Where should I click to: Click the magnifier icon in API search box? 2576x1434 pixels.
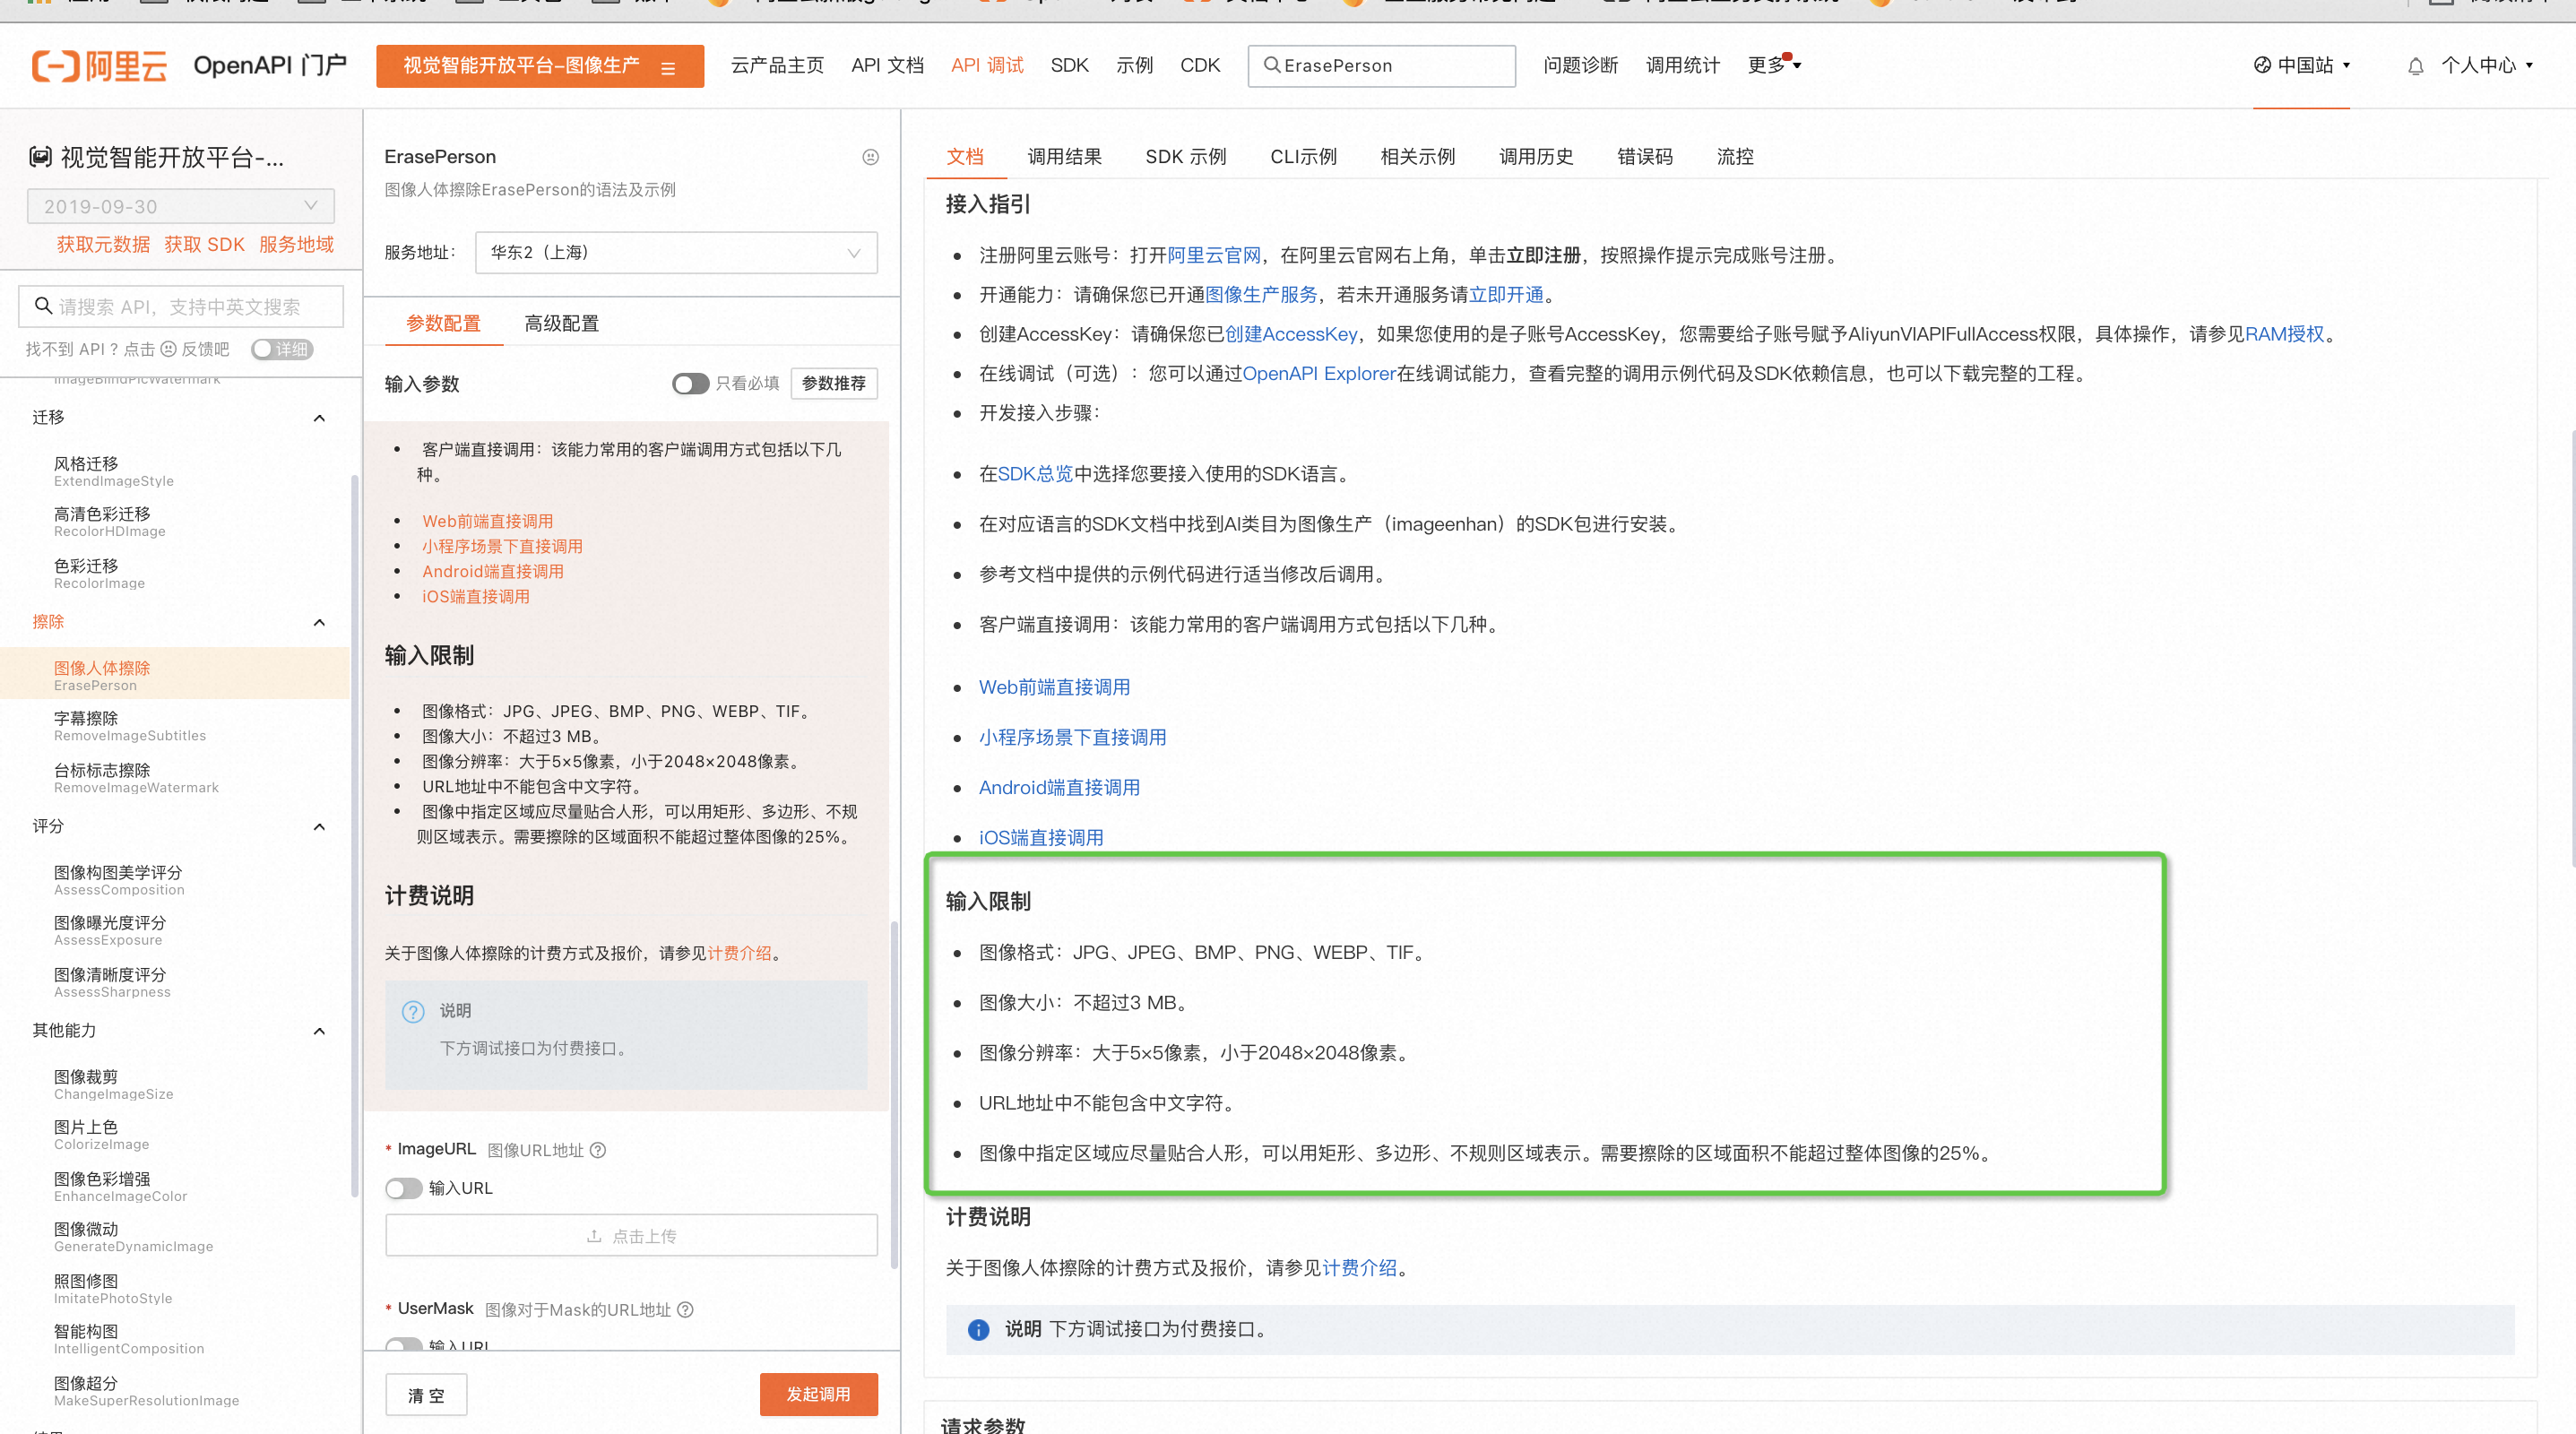tap(43, 306)
